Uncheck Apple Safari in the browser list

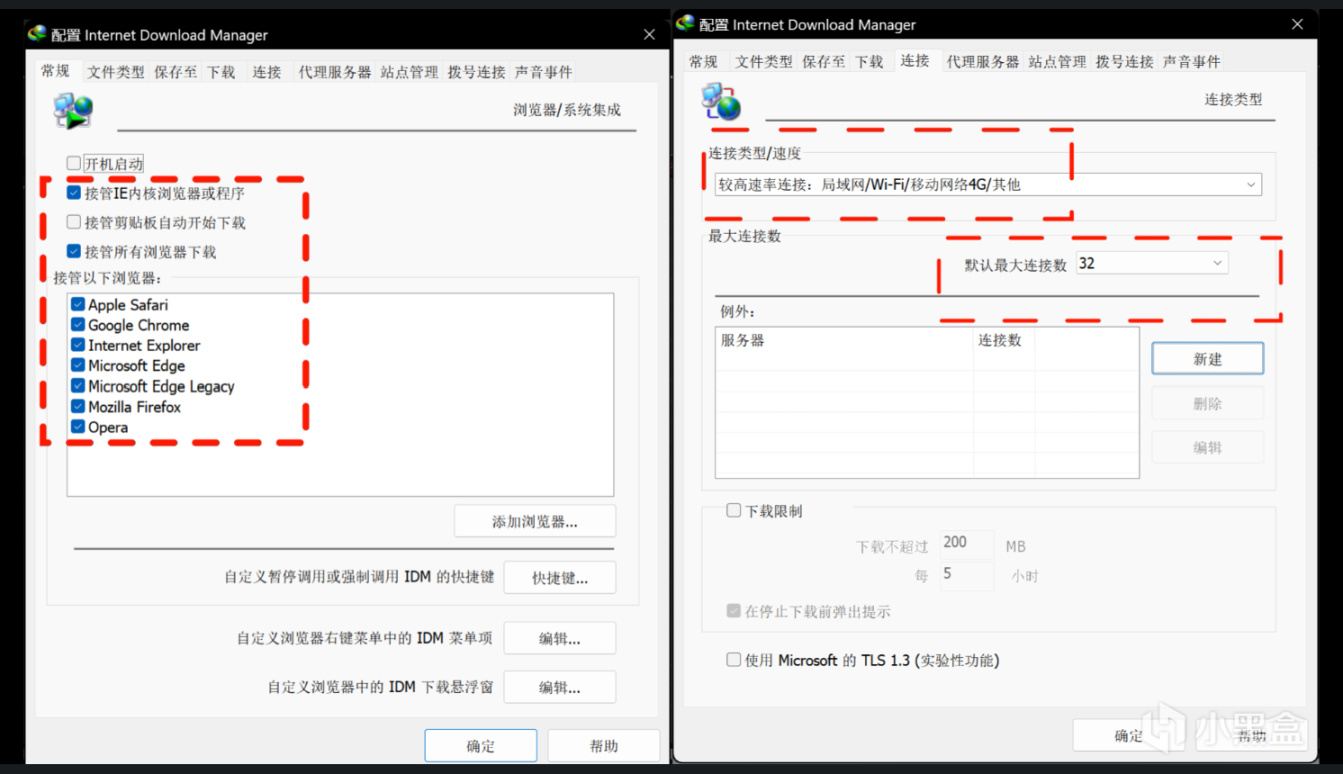(x=78, y=305)
